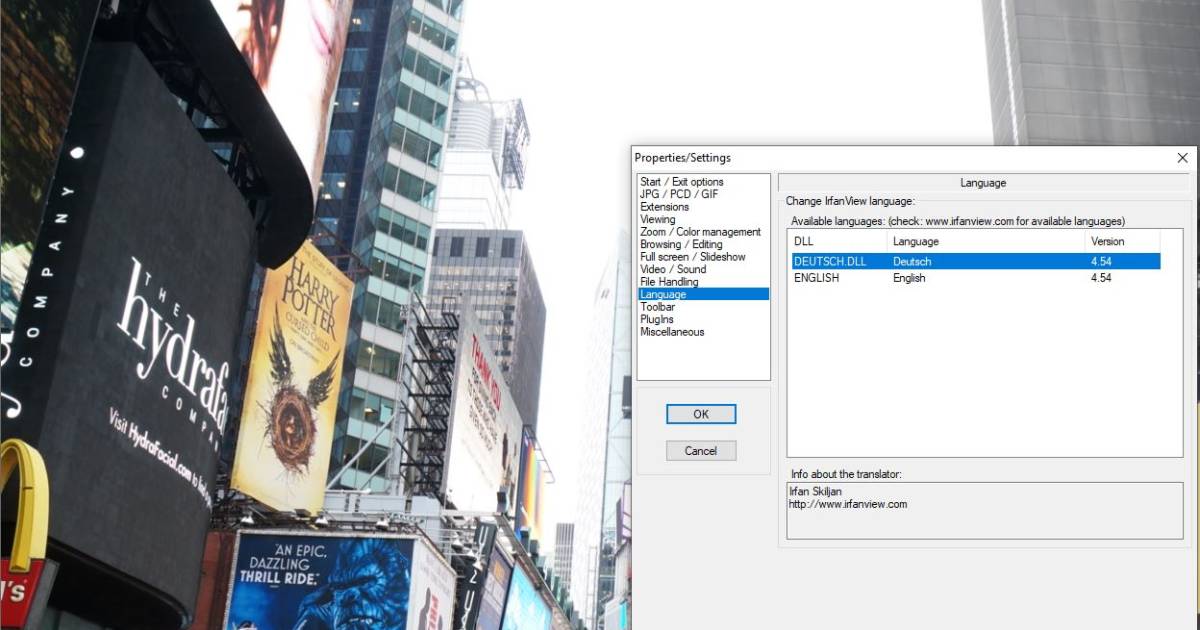Click version 4.54 in the English row

coord(1101,278)
